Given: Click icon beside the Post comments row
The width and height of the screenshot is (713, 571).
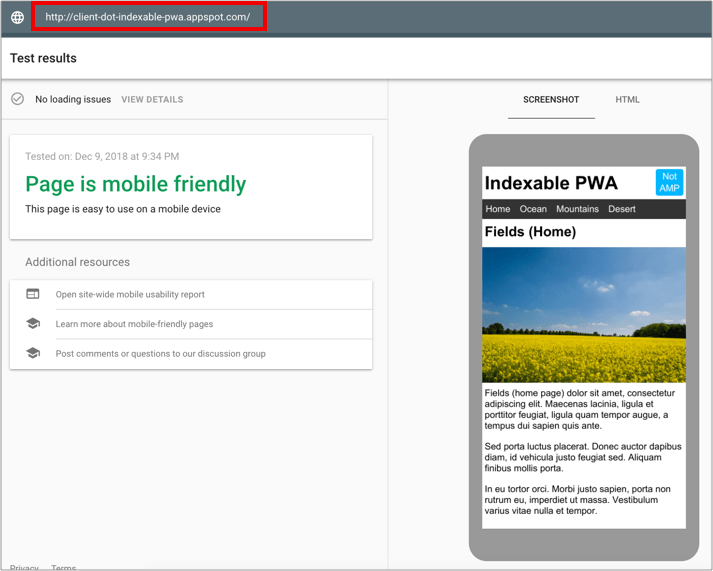Looking at the screenshot, I should pyautogui.click(x=33, y=353).
